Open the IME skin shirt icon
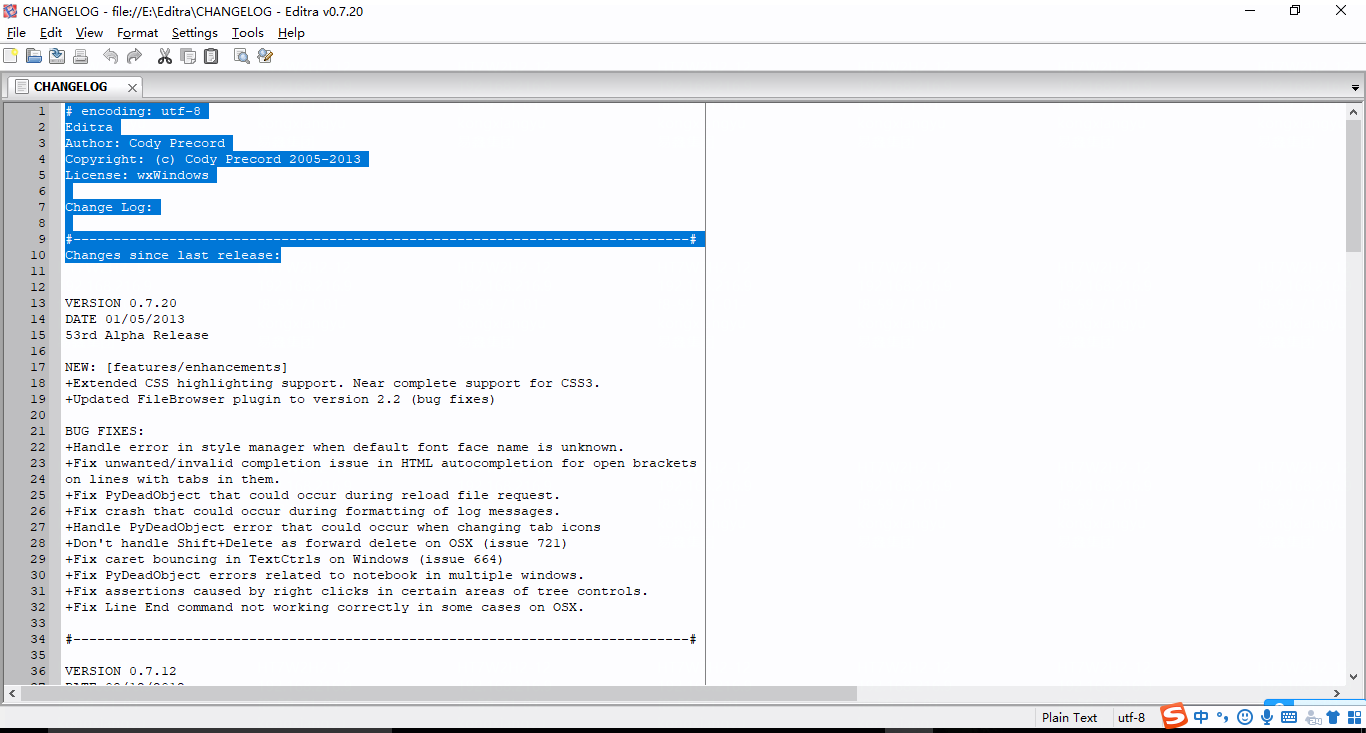1366x733 pixels. click(x=1333, y=717)
